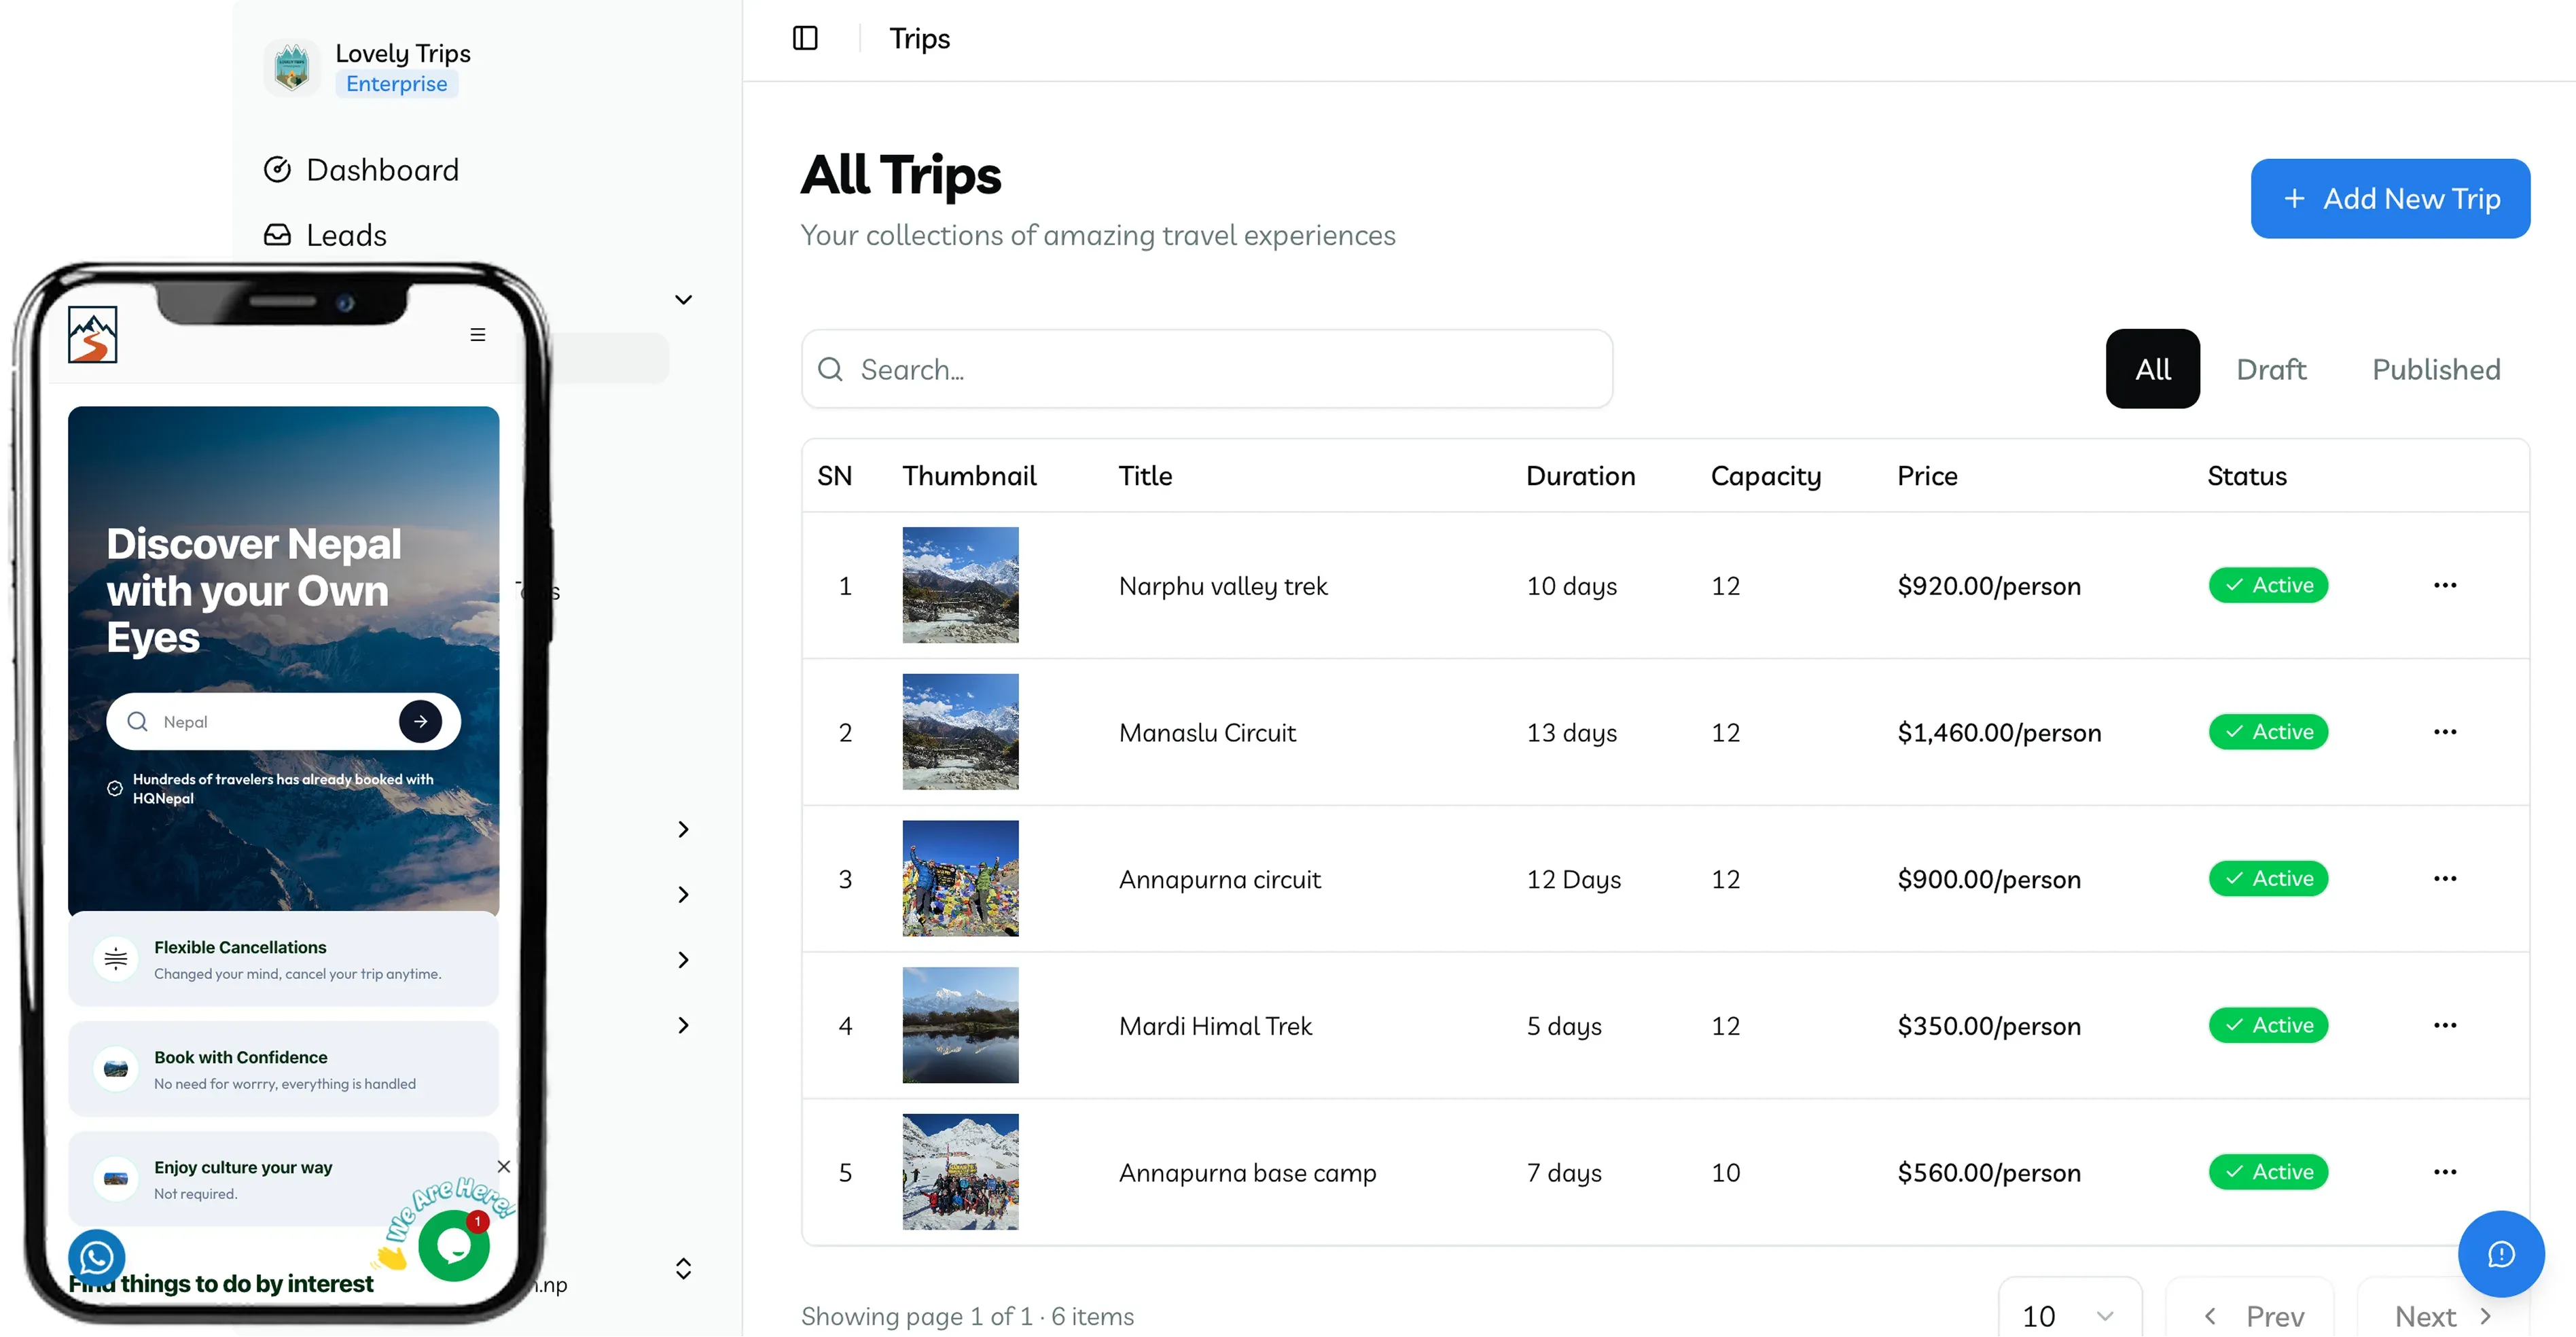The height and width of the screenshot is (1337, 2576).
Task: Collapse the expanded sidebar section chevron
Action: pyautogui.click(x=683, y=300)
